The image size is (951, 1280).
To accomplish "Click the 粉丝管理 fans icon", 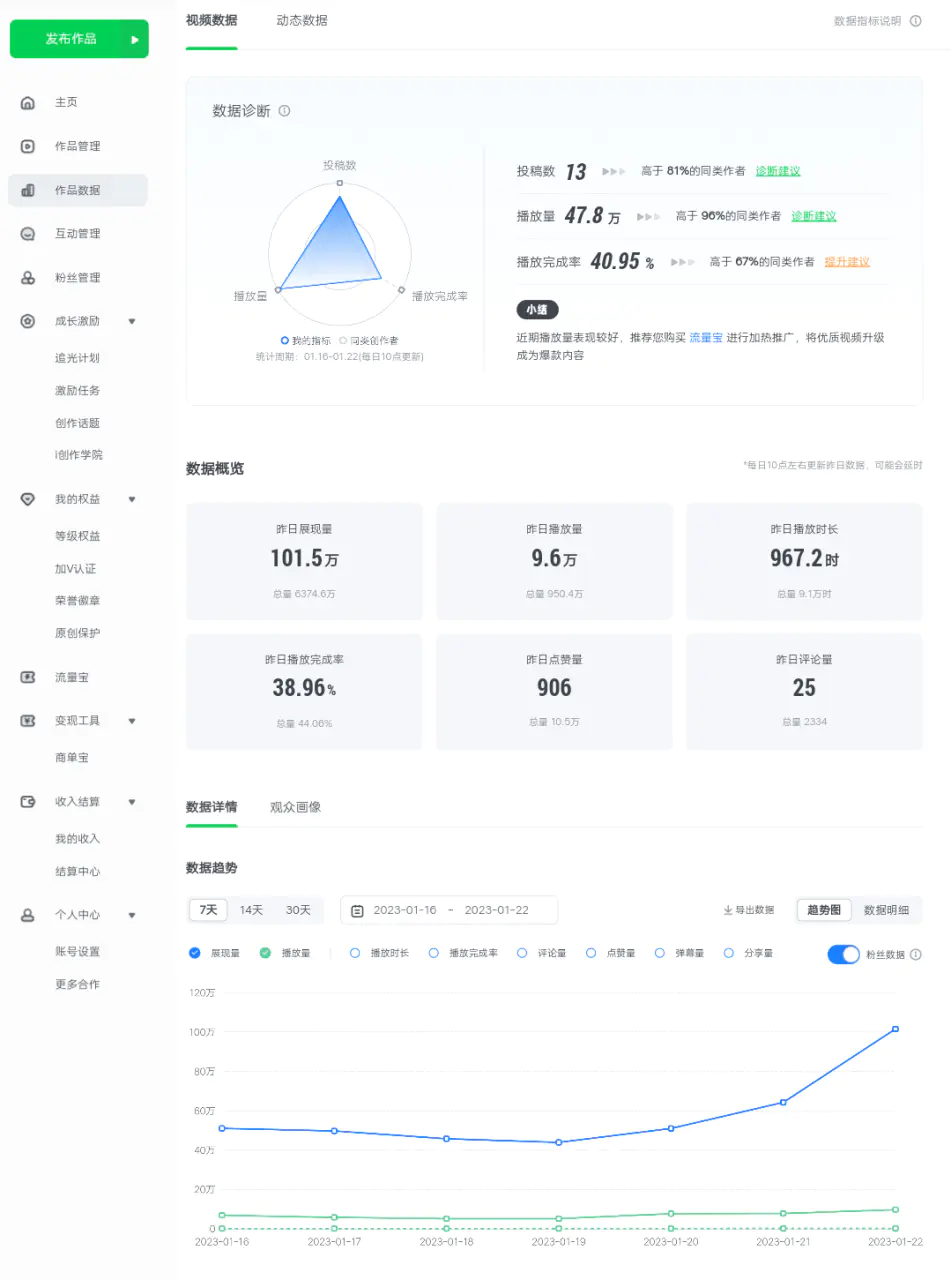I will point(28,278).
